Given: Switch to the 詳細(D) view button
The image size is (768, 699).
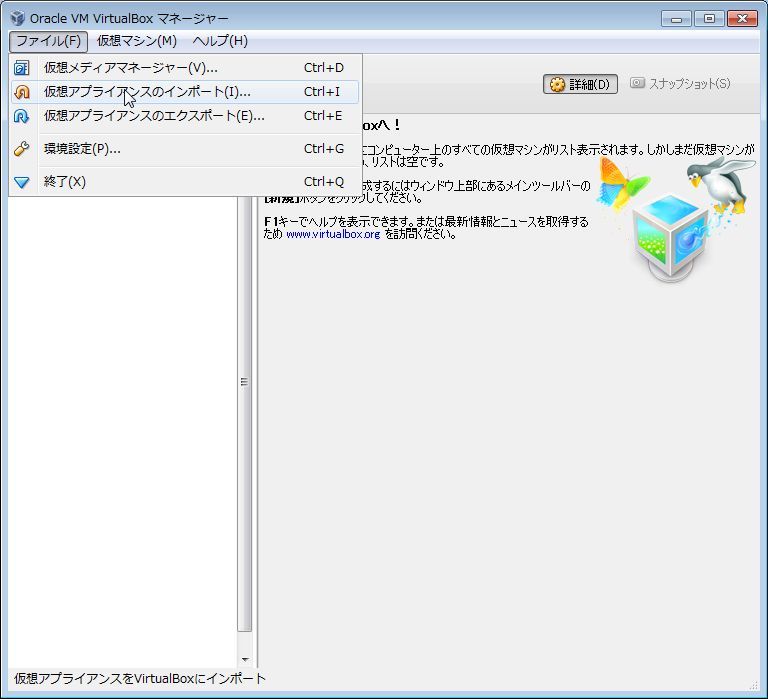Looking at the screenshot, I should pos(580,84).
